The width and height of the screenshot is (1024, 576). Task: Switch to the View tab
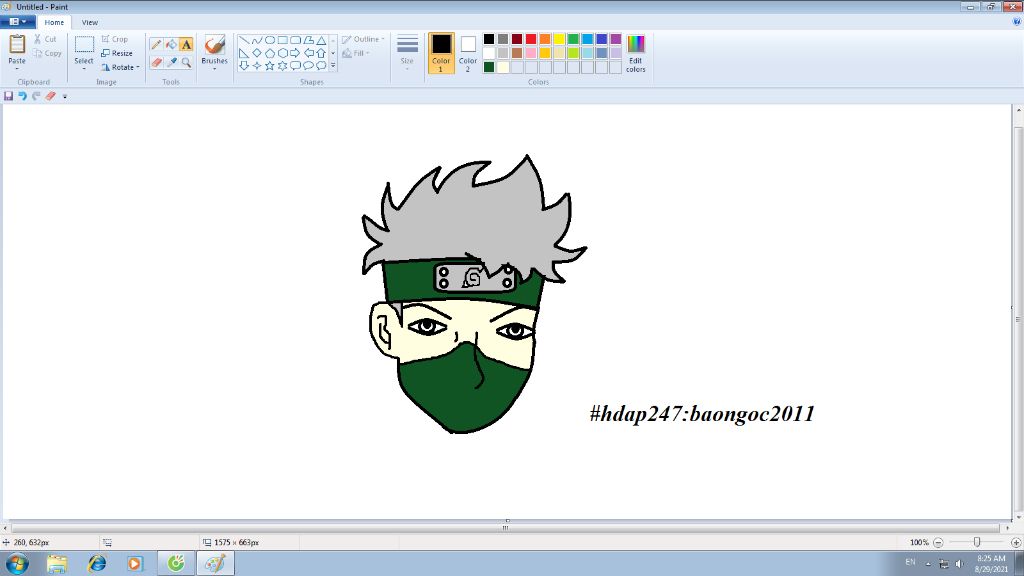tap(89, 22)
